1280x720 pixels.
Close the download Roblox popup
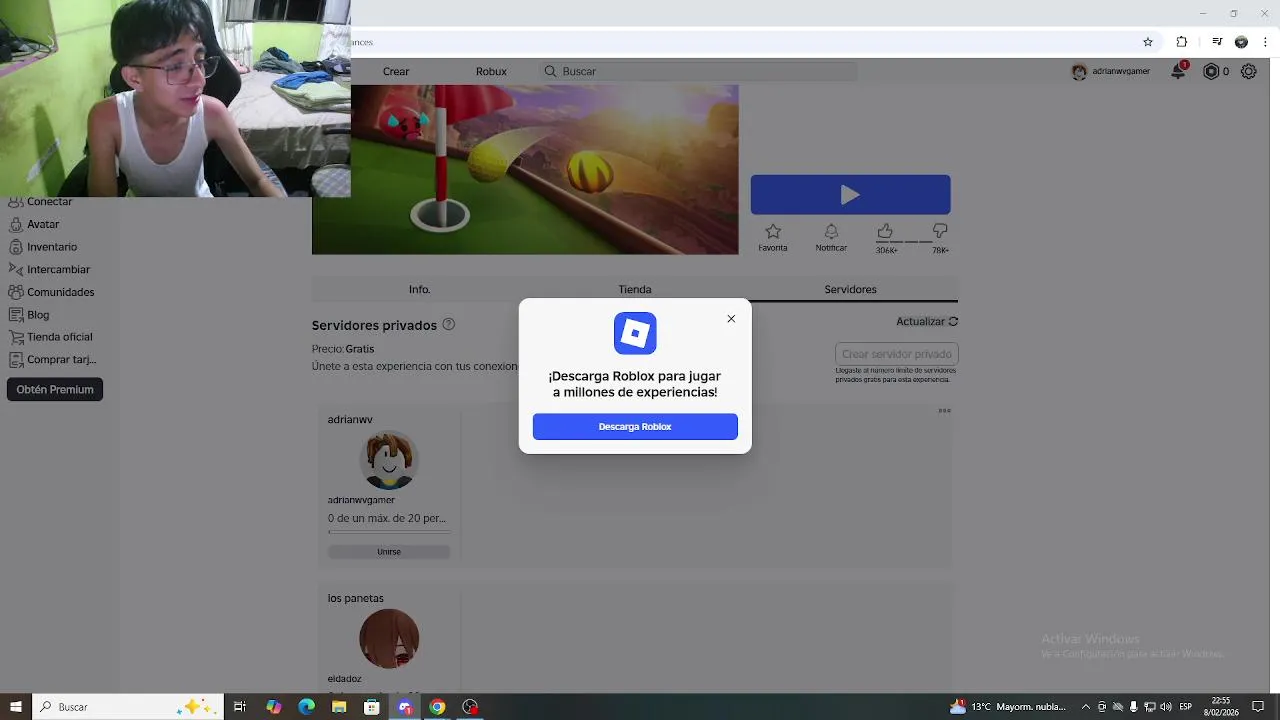731,319
